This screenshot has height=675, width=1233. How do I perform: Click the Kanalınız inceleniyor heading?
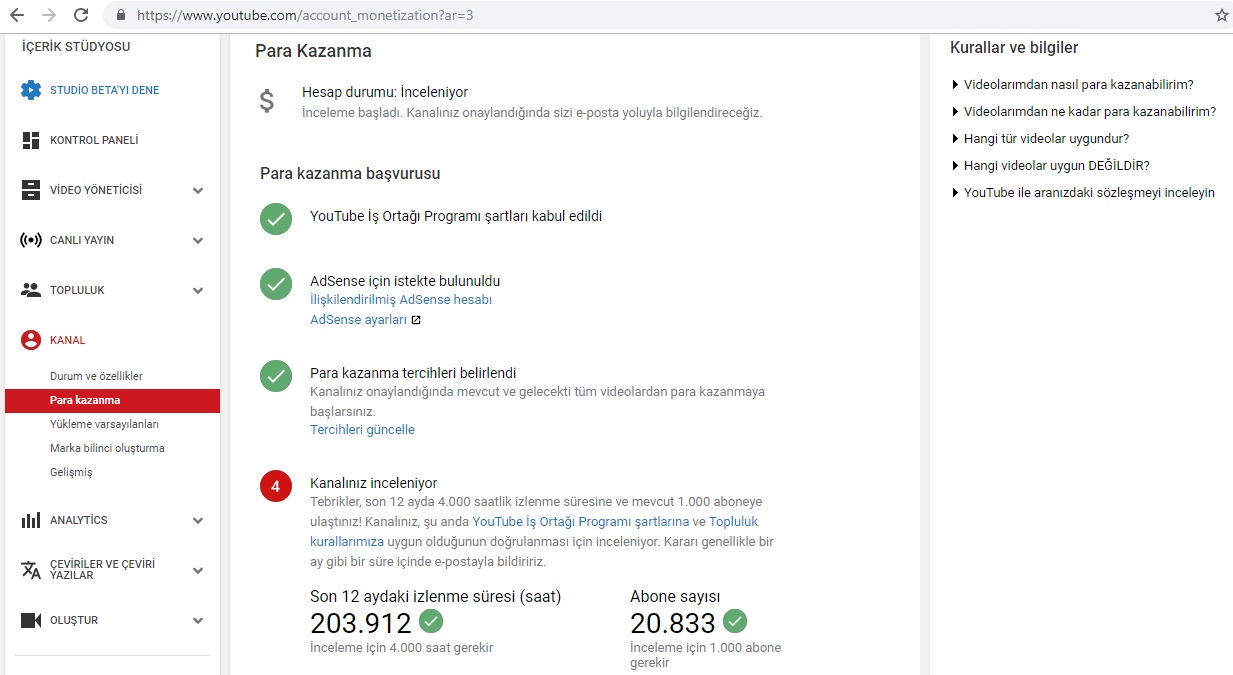pos(374,483)
